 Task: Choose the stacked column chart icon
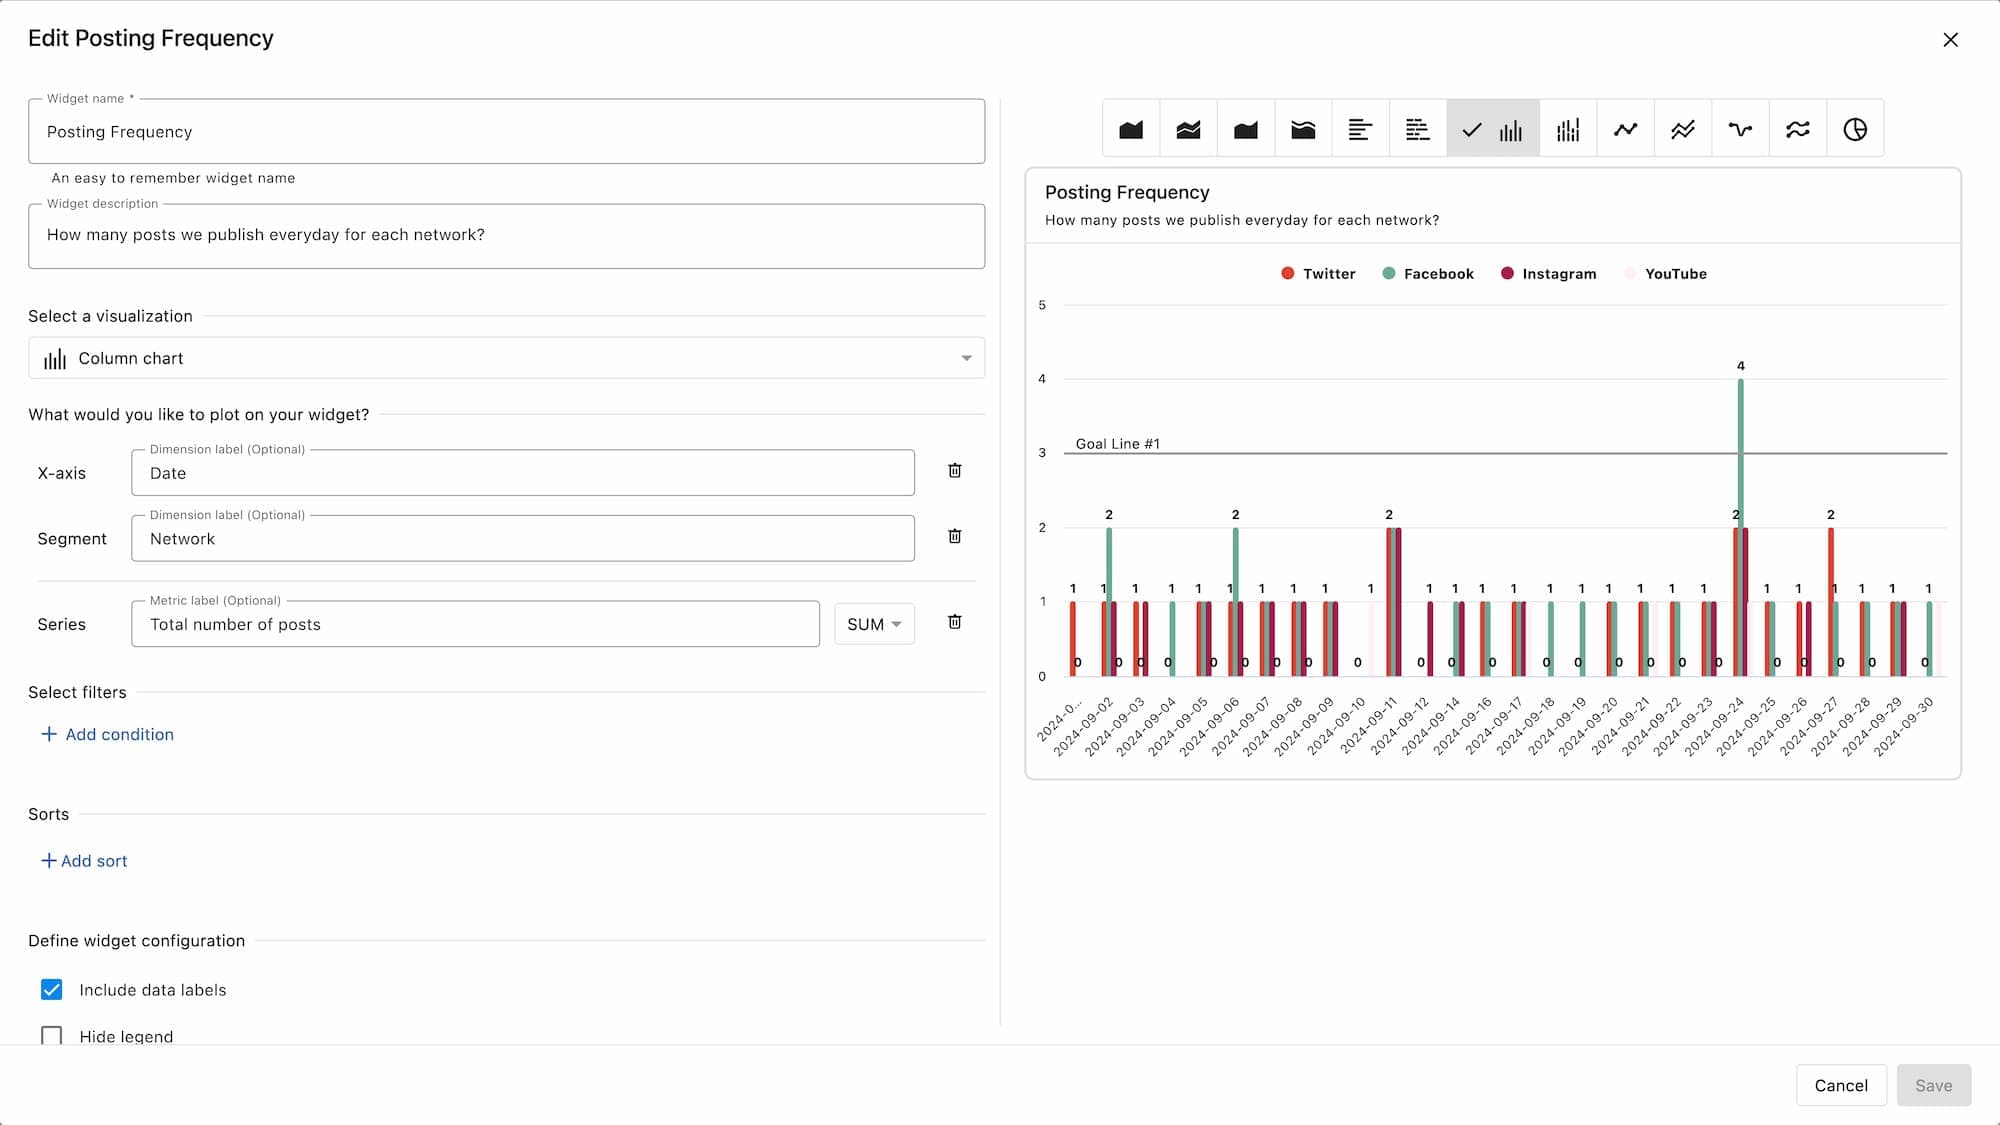click(x=1568, y=129)
